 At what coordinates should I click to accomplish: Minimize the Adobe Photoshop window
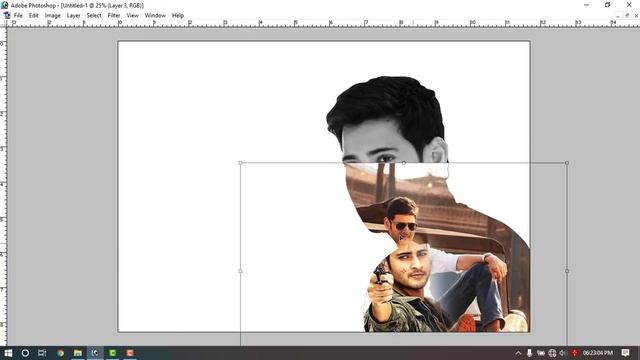point(587,5)
